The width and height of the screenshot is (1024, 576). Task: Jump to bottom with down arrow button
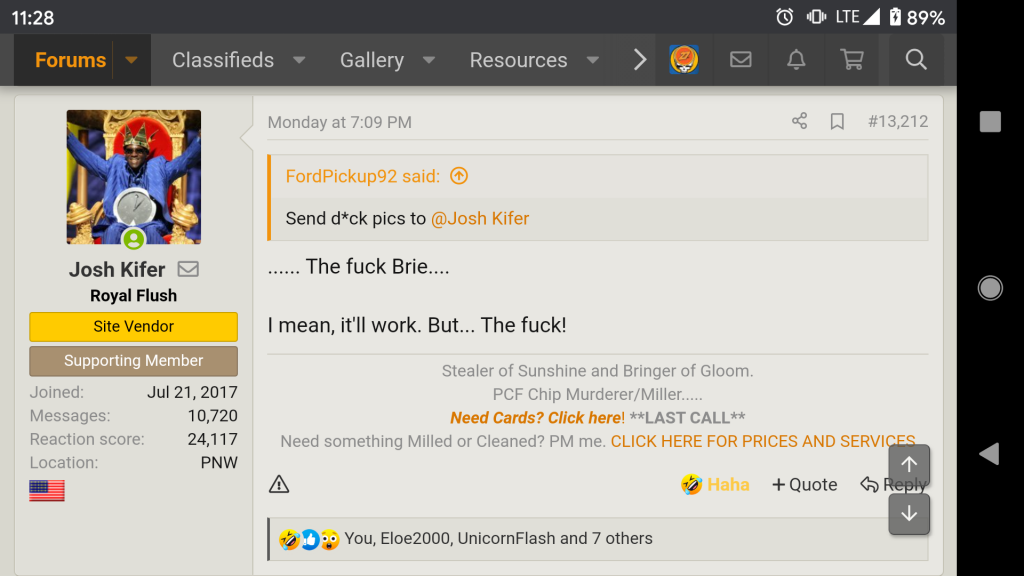pyautogui.click(x=909, y=515)
